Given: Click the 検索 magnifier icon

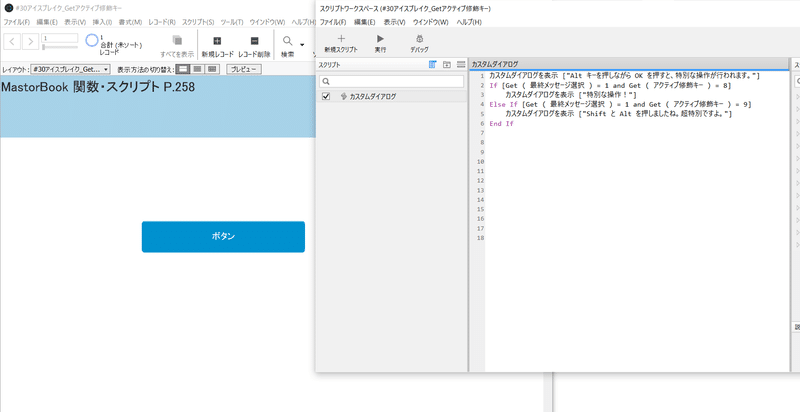Looking at the screenshot, I should pyautogui.click(x=288, y=41).
